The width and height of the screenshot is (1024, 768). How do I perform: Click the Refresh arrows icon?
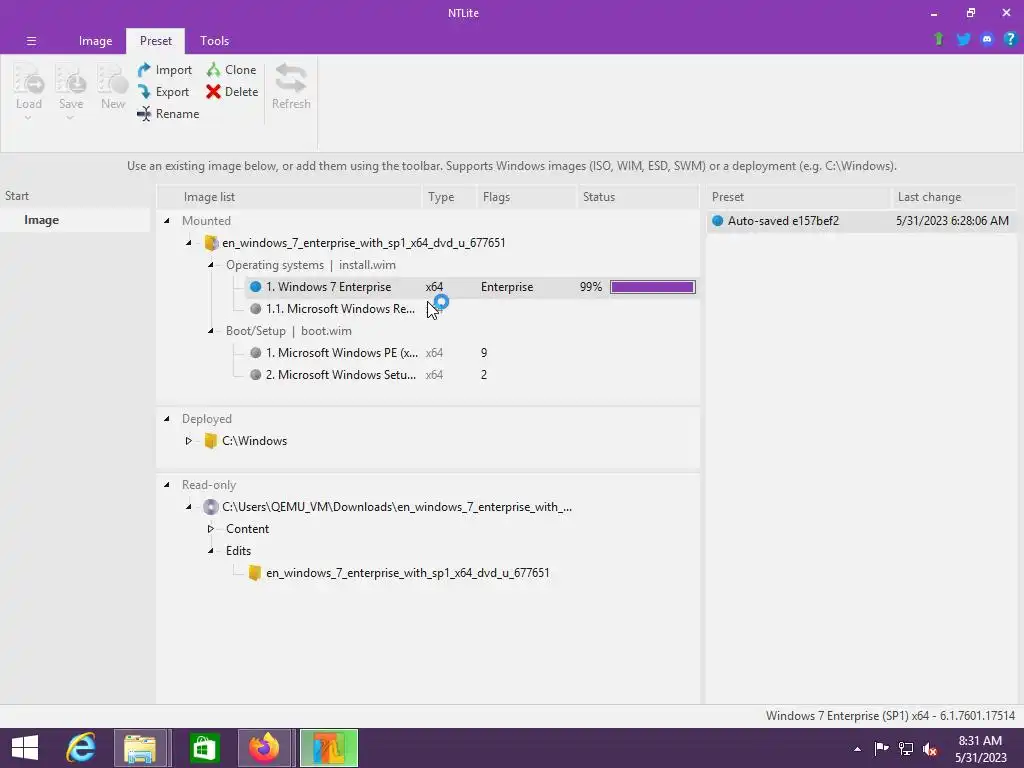point(291,78)
